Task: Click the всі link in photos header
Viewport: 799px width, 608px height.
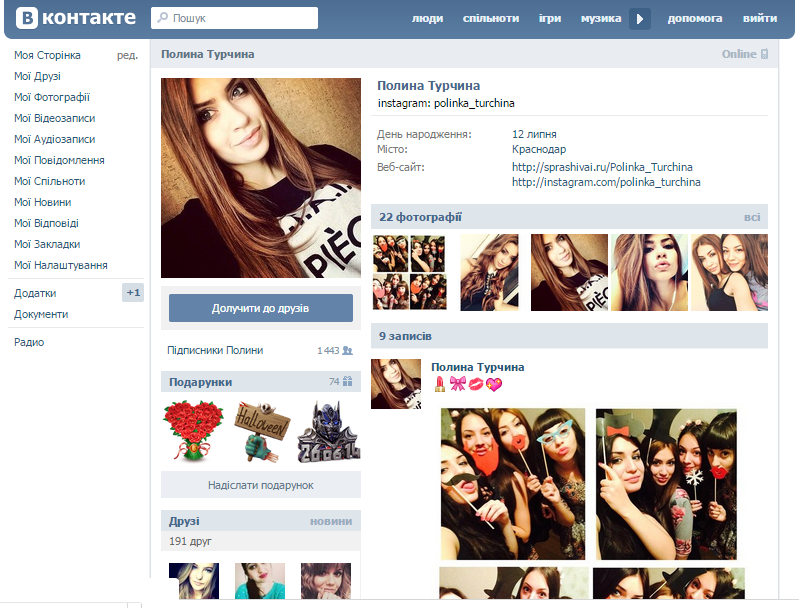Action: pos(752,217)
